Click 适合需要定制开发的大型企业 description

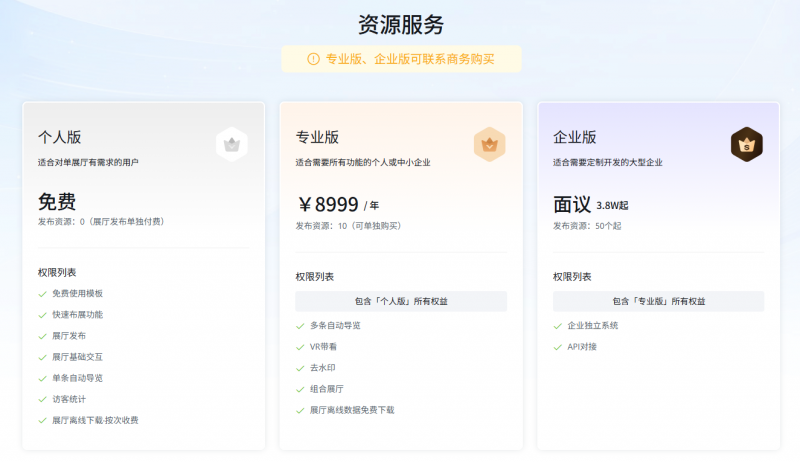[608, 163]
